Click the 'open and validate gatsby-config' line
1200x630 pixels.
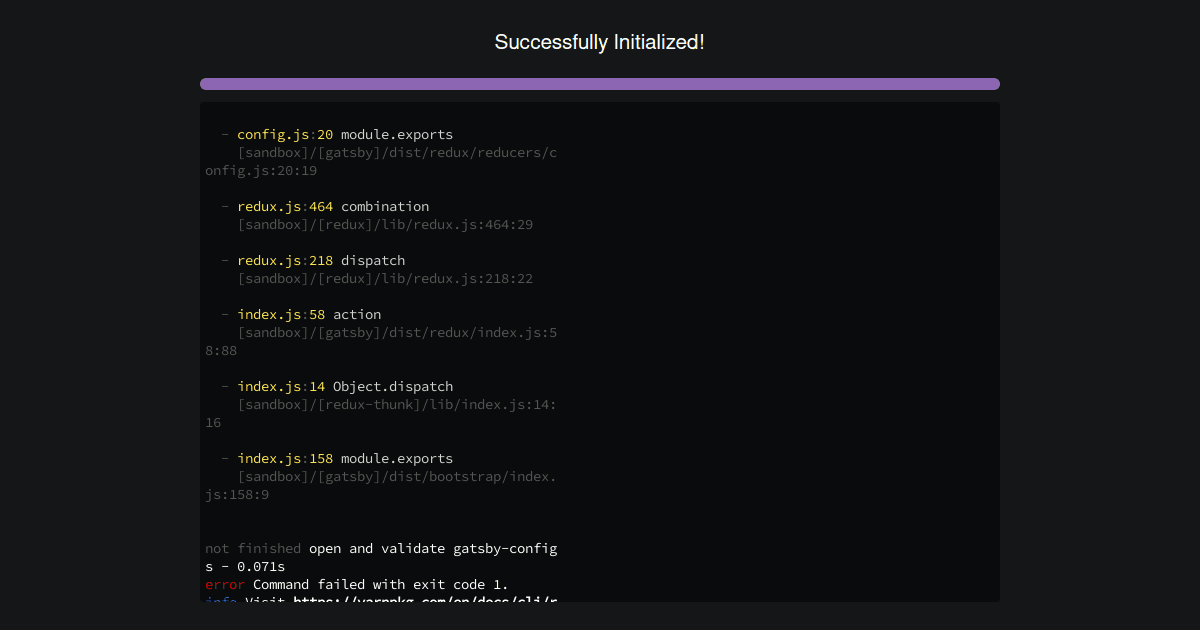point(430,548)
